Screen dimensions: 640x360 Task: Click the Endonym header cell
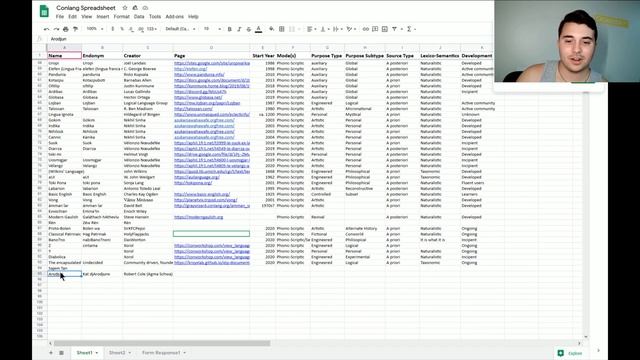[102, 56]
